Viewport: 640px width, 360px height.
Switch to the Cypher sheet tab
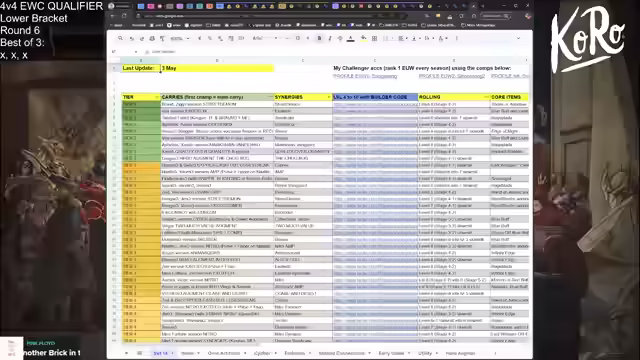click(x=264, y=353)
